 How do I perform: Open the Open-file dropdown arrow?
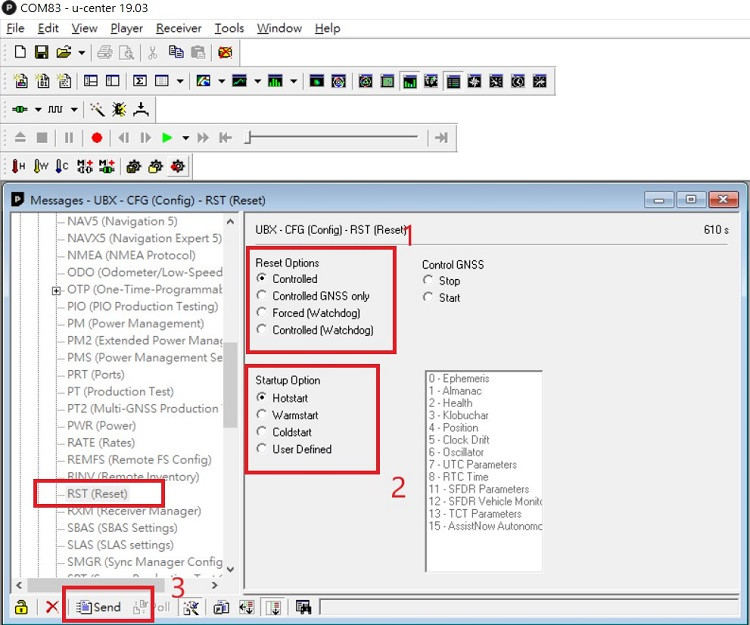click(82, 52)
